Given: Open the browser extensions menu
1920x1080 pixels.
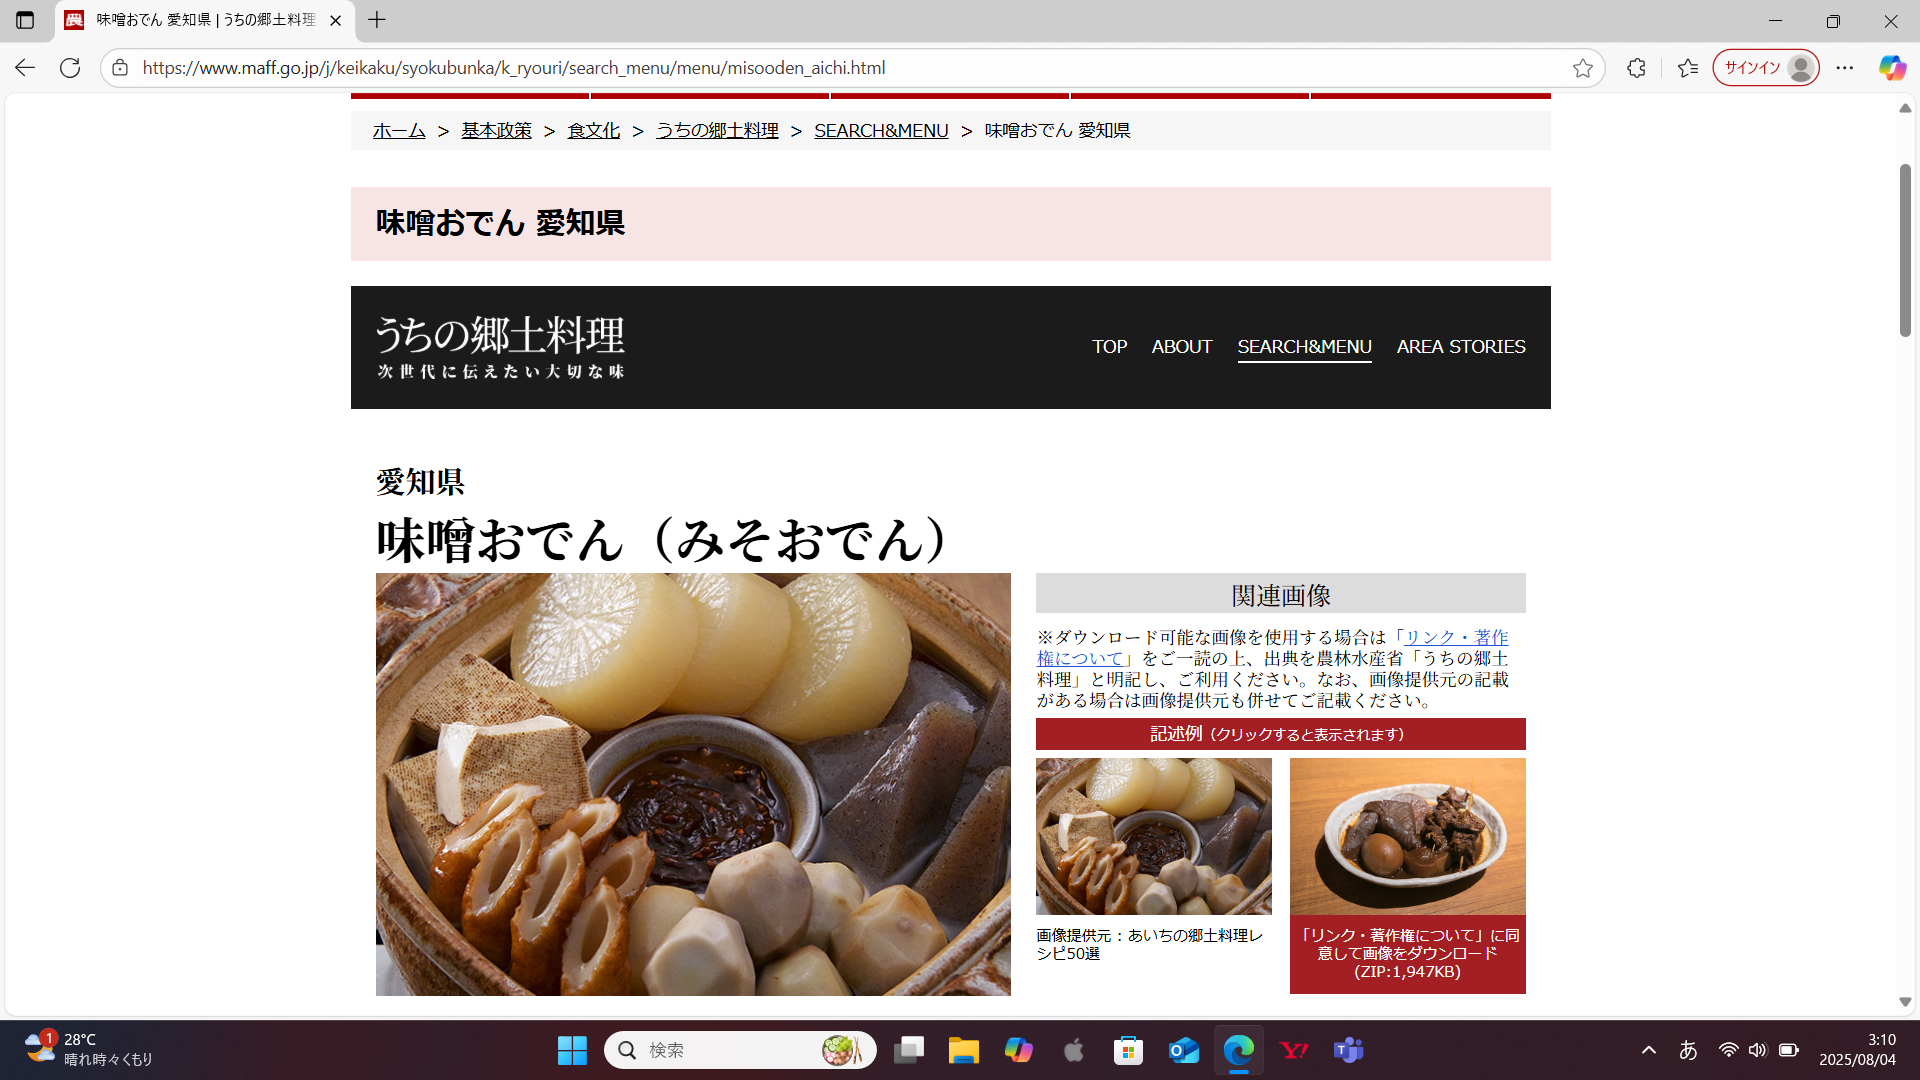Looking at the screenshot, I should (x=1636, y=68).
